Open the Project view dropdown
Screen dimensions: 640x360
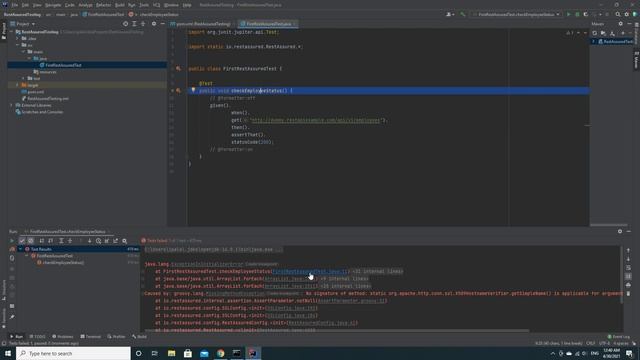[x=23, y=24]
